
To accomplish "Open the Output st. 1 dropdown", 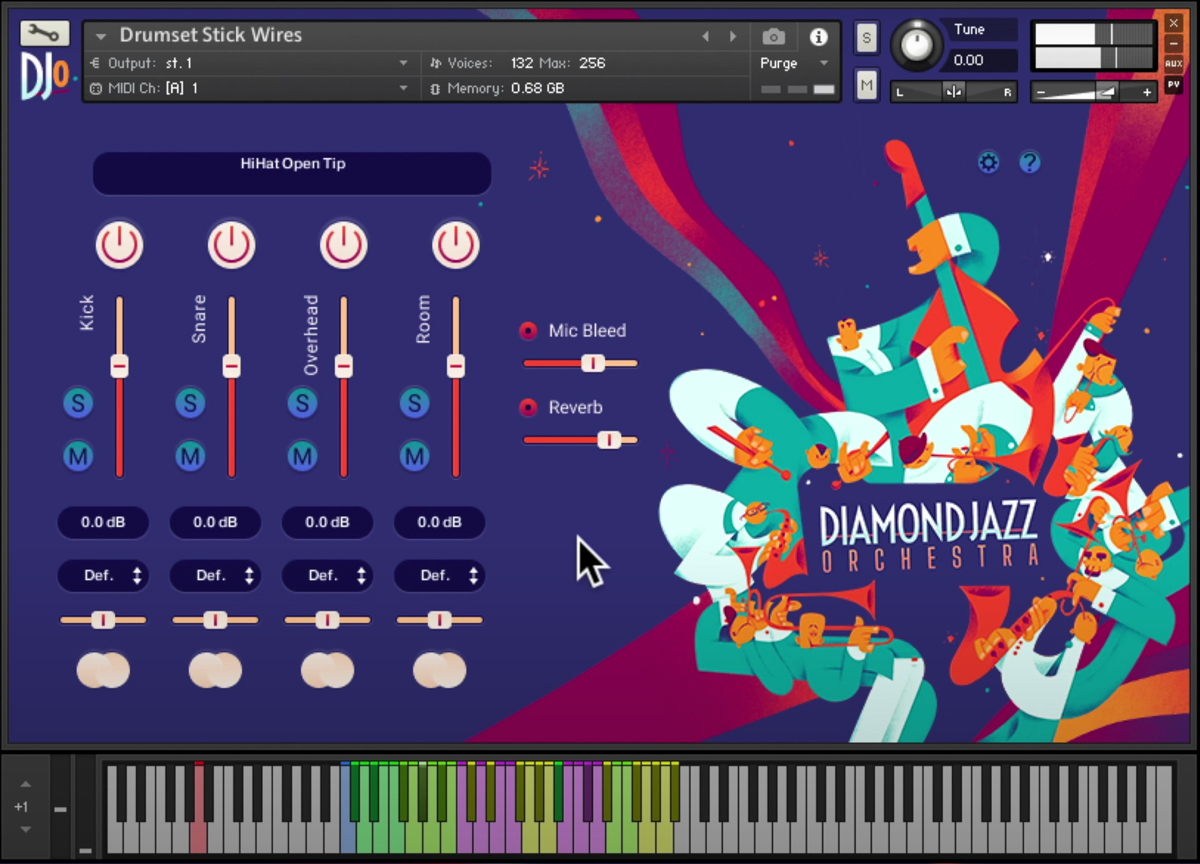I will click(x=250, y=63).
